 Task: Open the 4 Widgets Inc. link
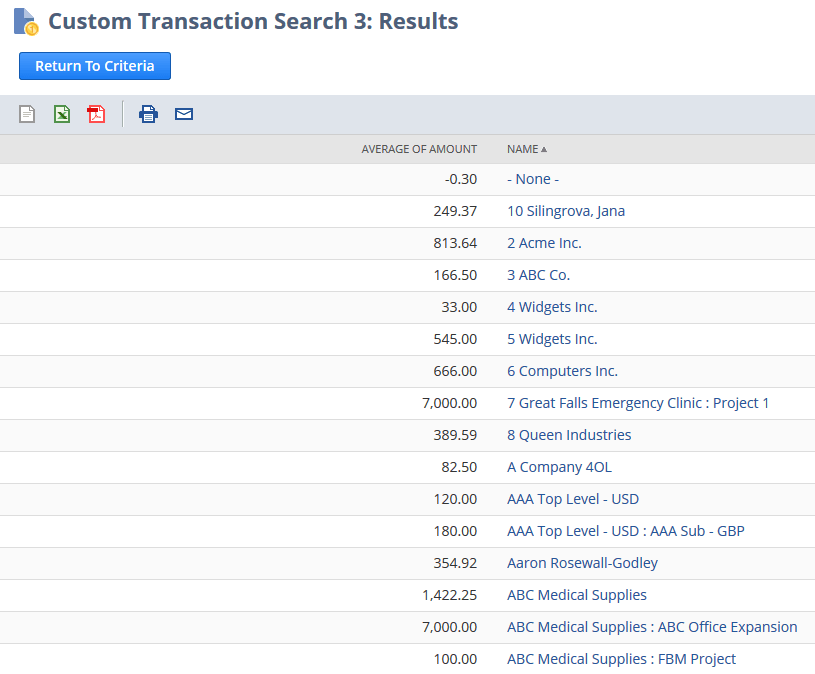pyautogui.click(x=552, y=307)
